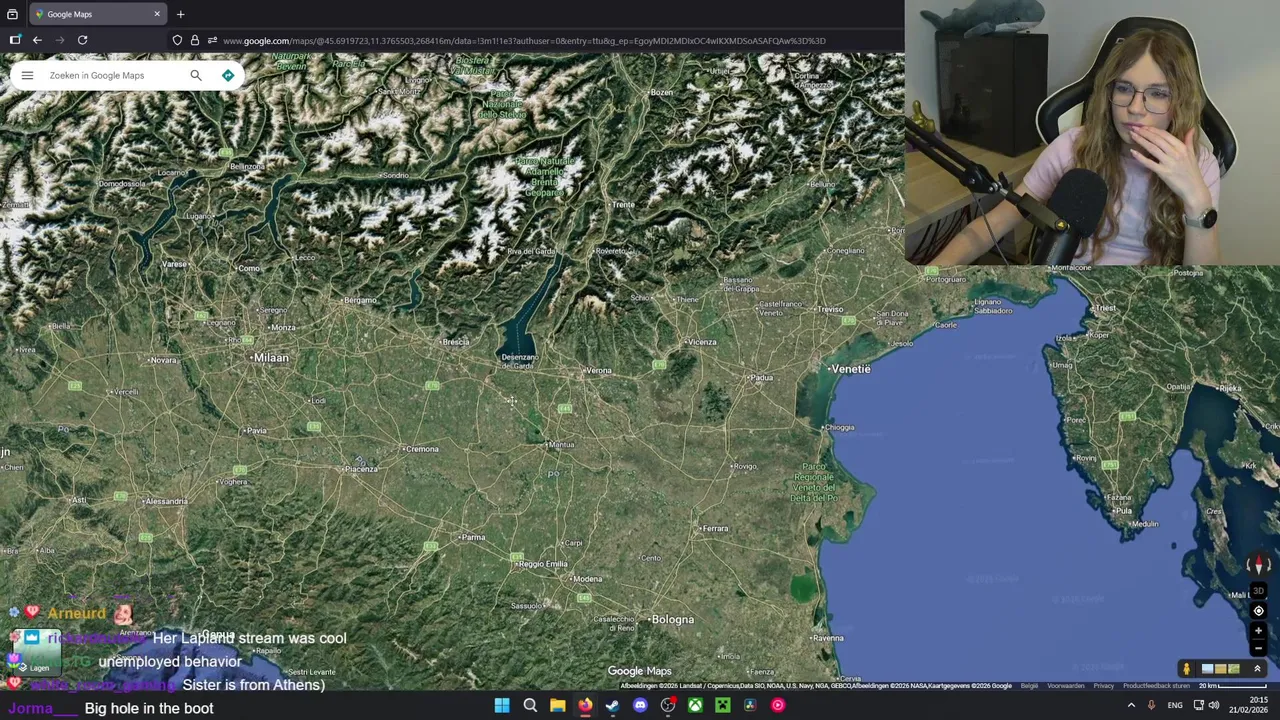This screenshot has height=720, width=1280.
Task: Click the 'Padua' map label
Action: (x=762, y=378)
